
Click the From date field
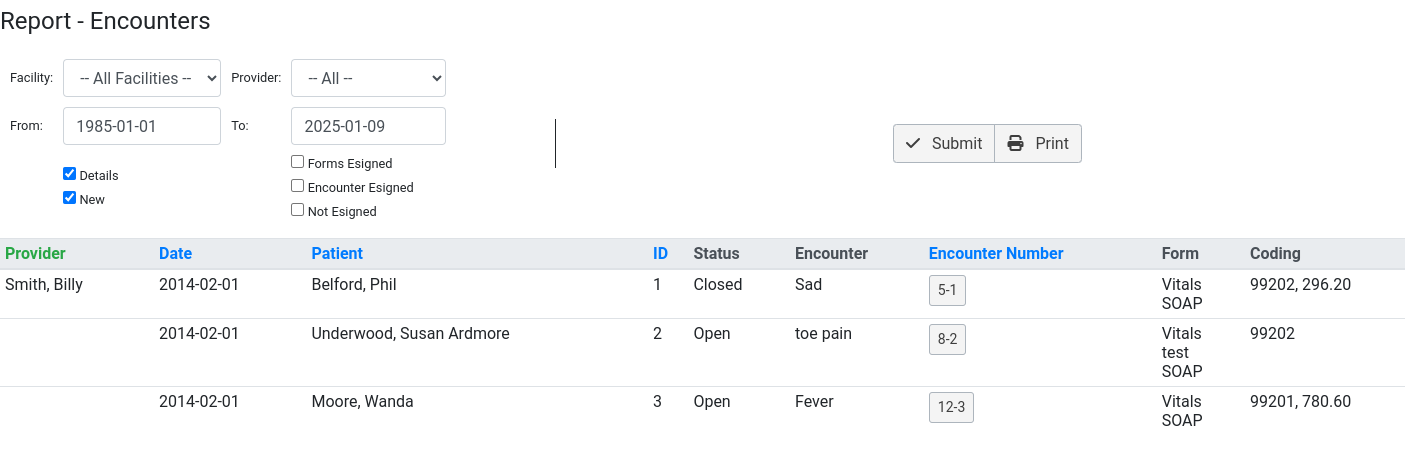[x=142, y=126]
